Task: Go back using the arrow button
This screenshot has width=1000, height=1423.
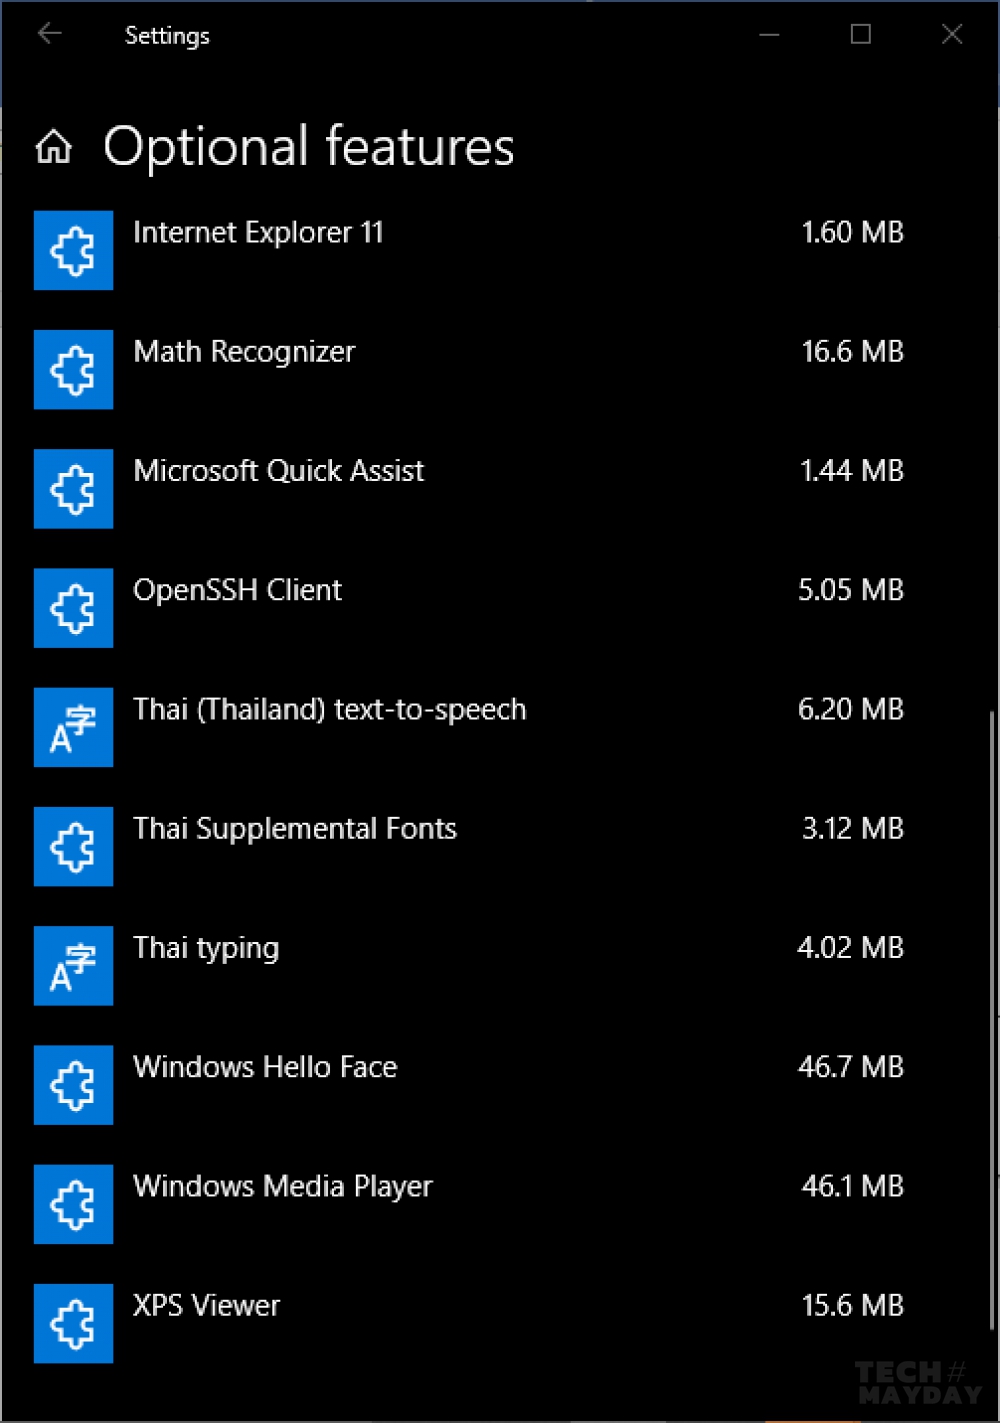Action: [x=50, y=34]
